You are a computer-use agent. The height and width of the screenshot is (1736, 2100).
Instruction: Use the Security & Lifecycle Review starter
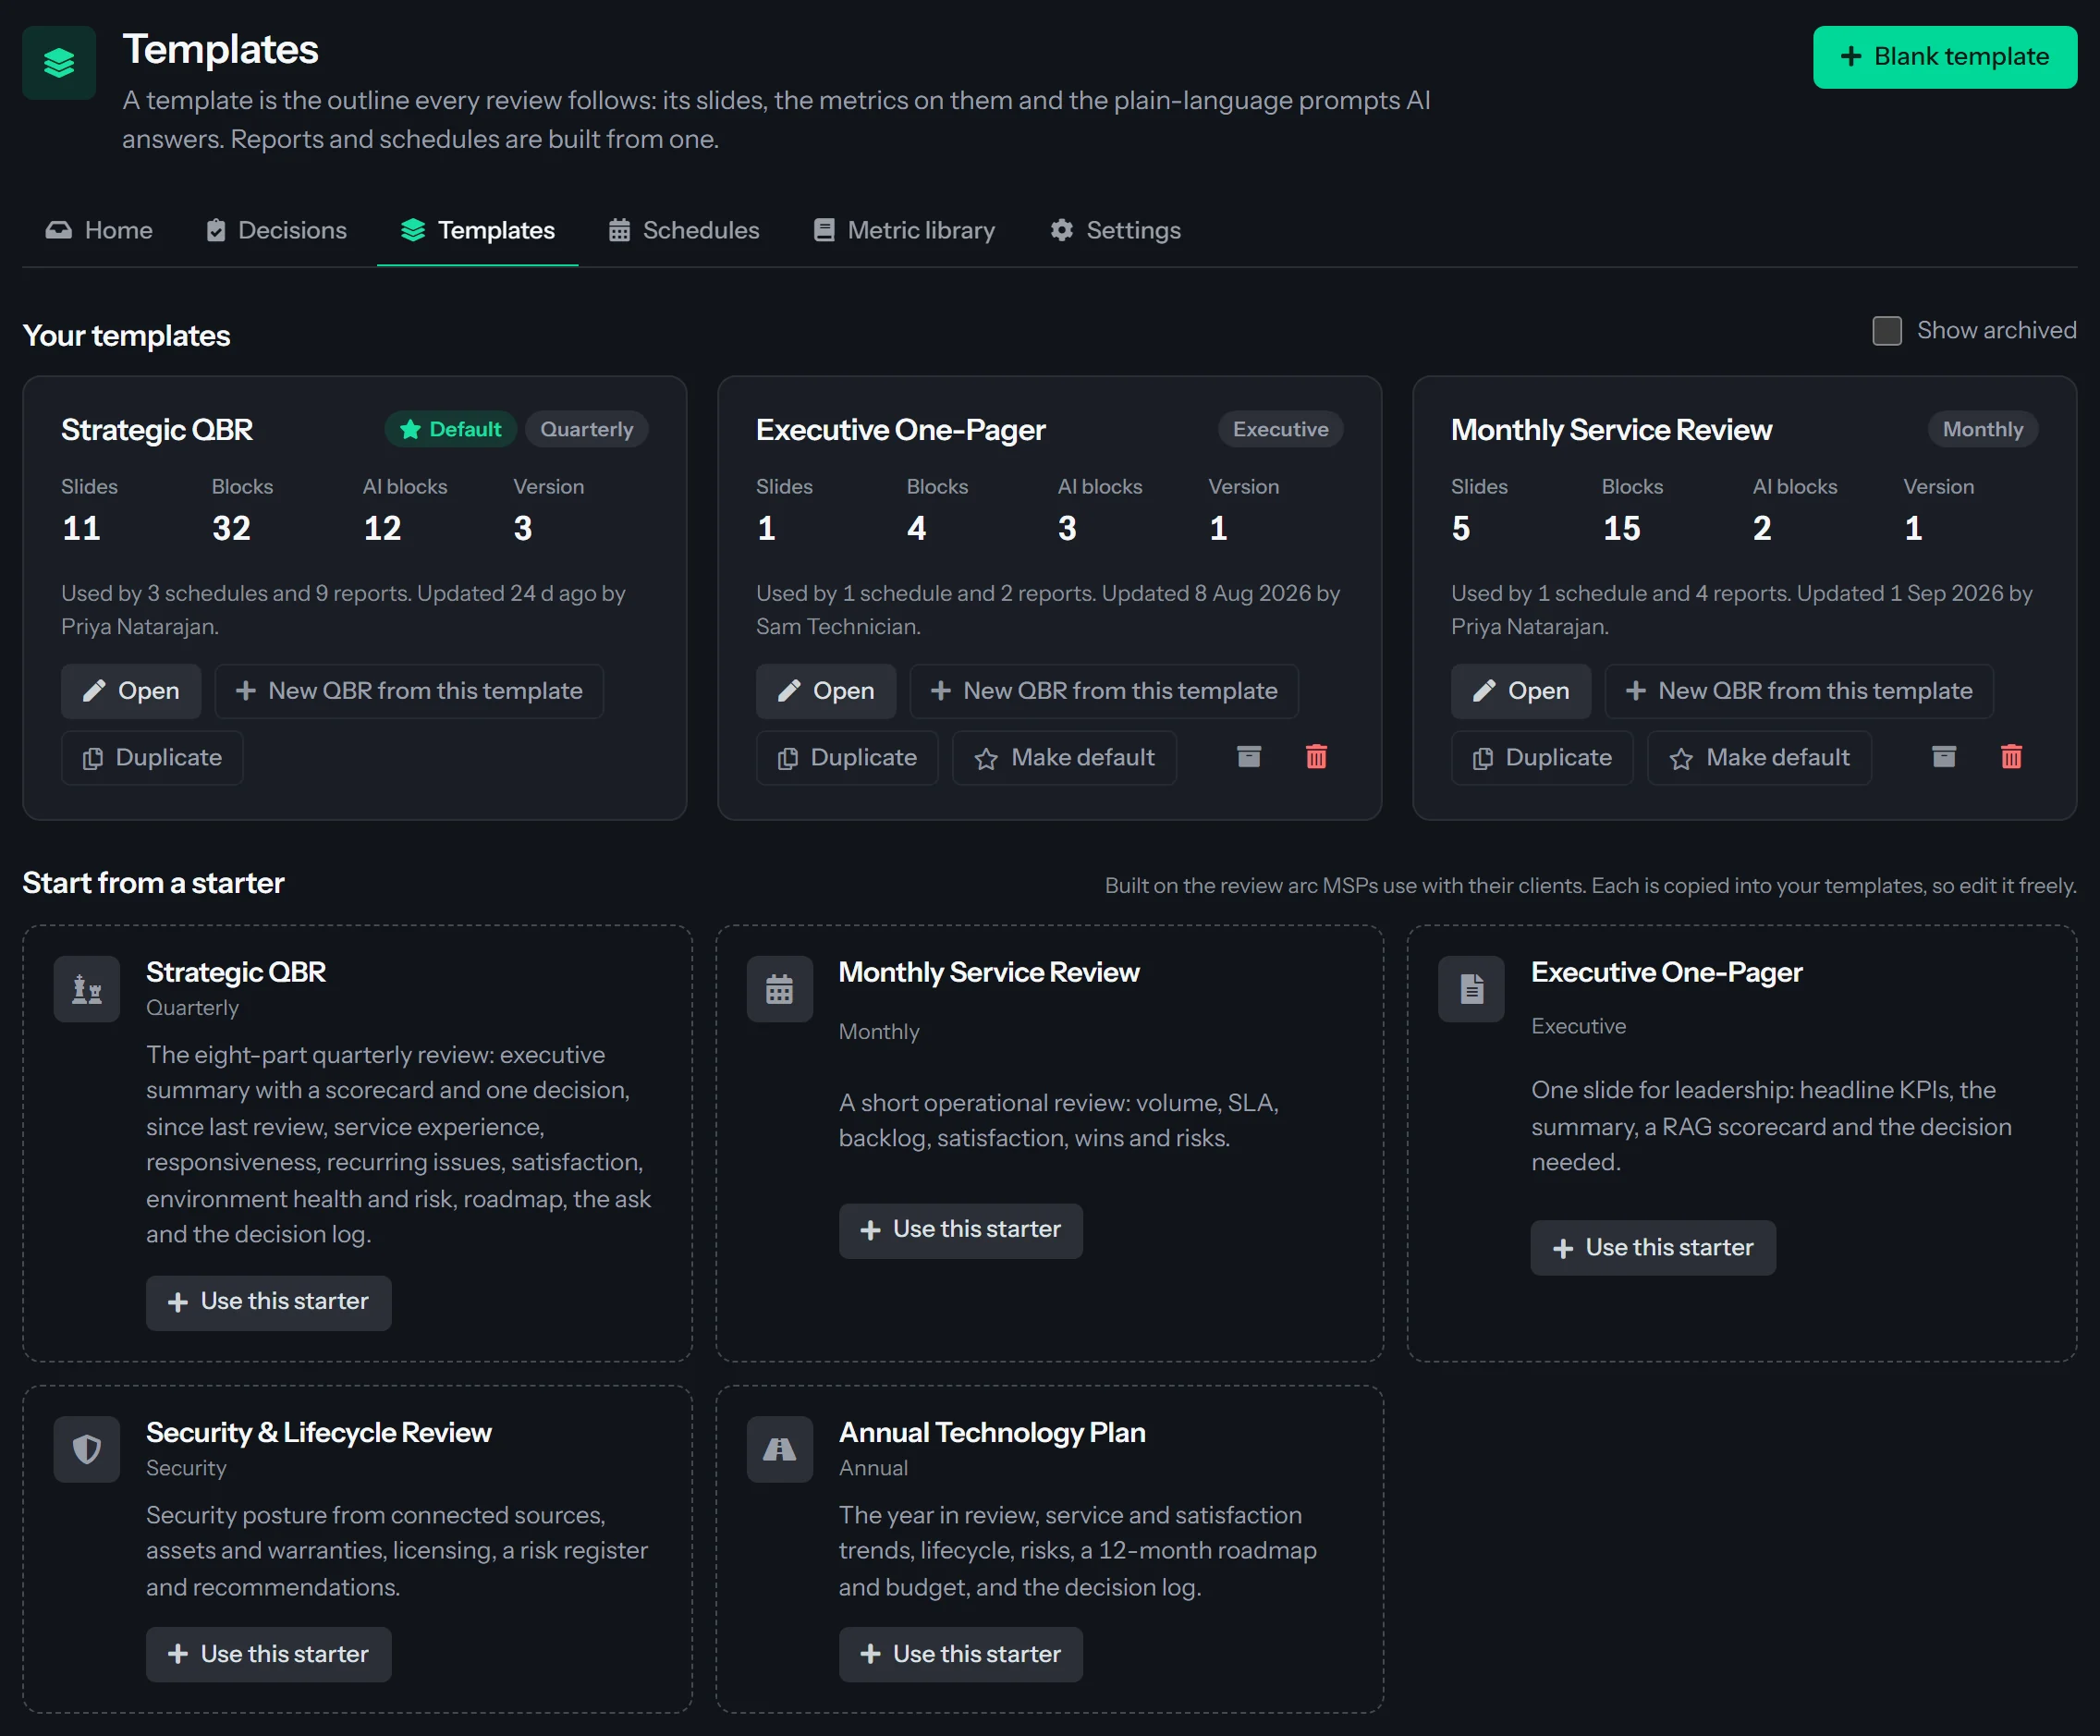pos(268,1655)
